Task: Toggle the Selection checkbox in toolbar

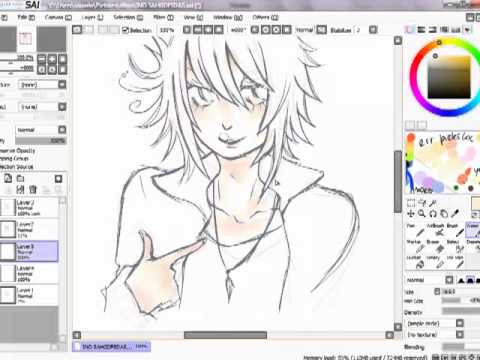Action: tap(125, 30)
